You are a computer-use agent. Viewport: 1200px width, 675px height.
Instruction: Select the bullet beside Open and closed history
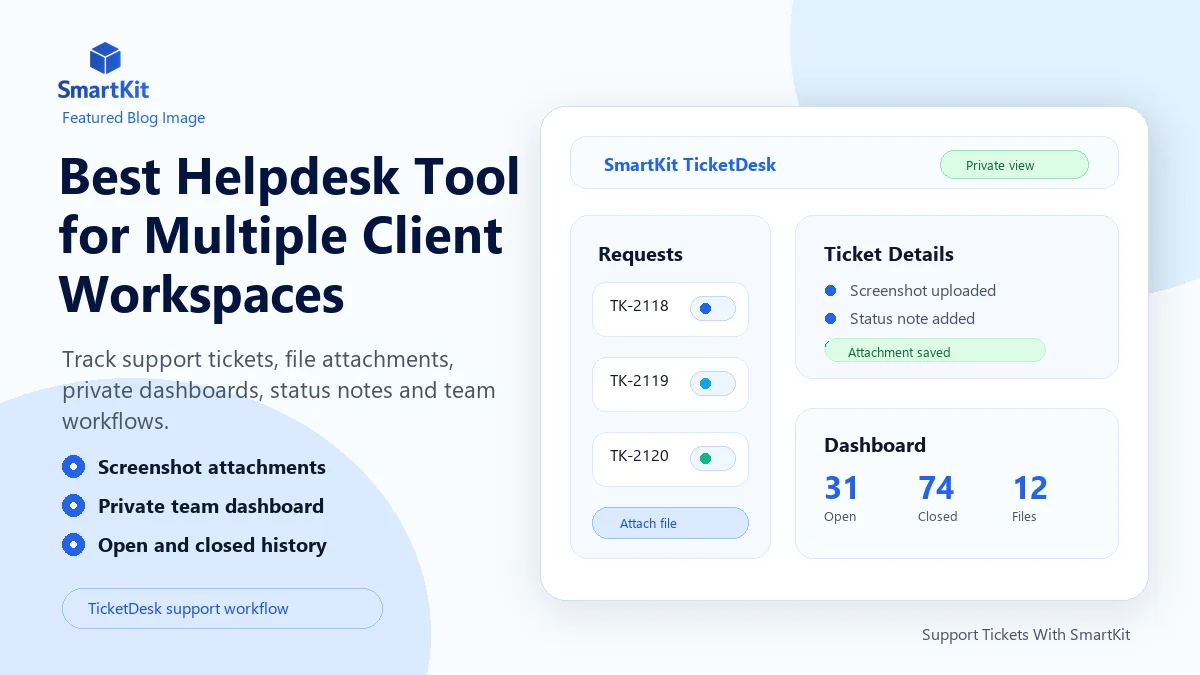[x=73, y=545]
